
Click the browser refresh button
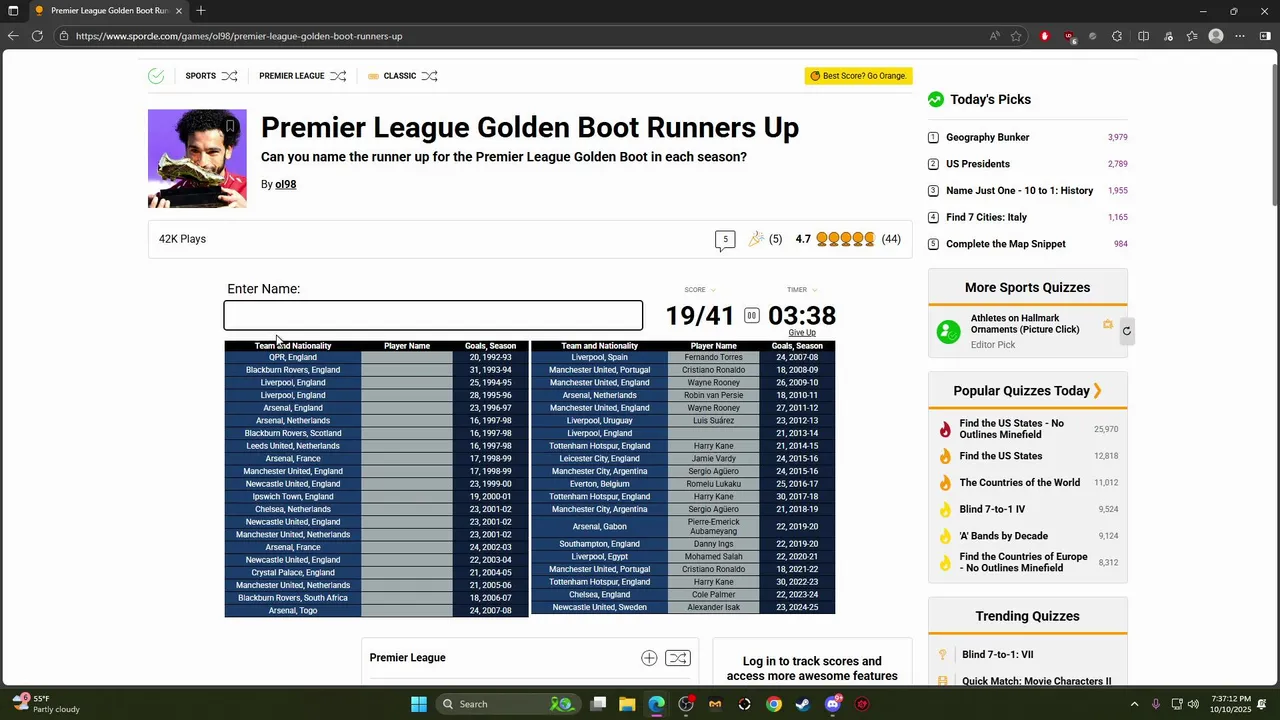pyautogui.click(x=37, y=36)
